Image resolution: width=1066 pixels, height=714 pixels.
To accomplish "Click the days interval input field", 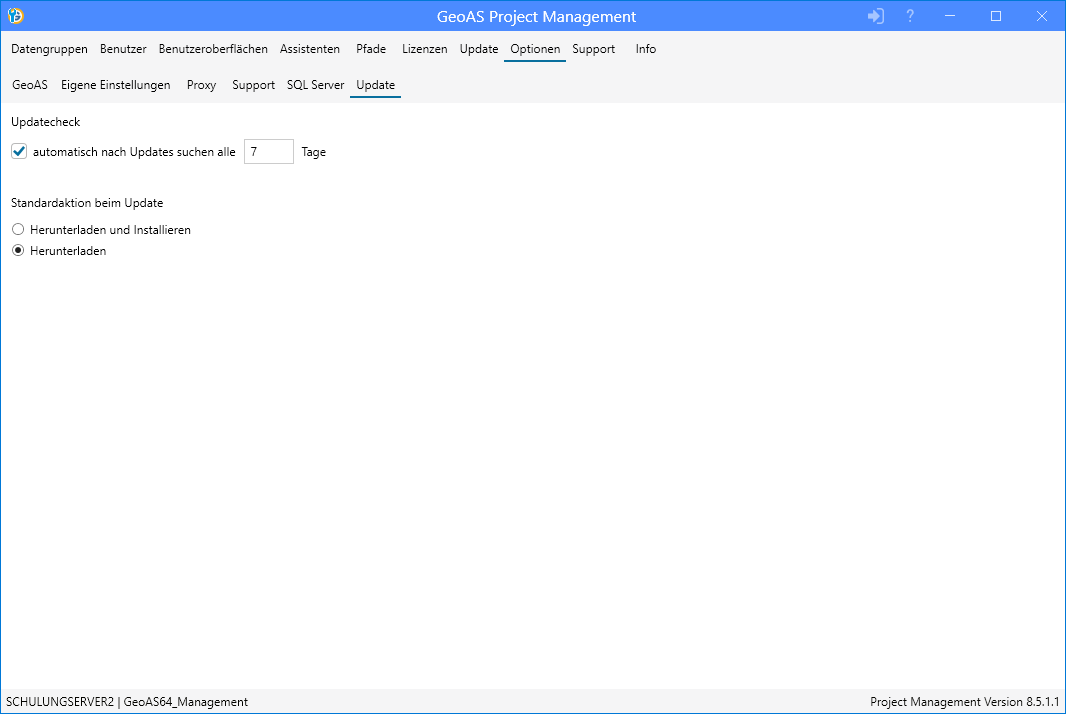I will click(268, 152).
